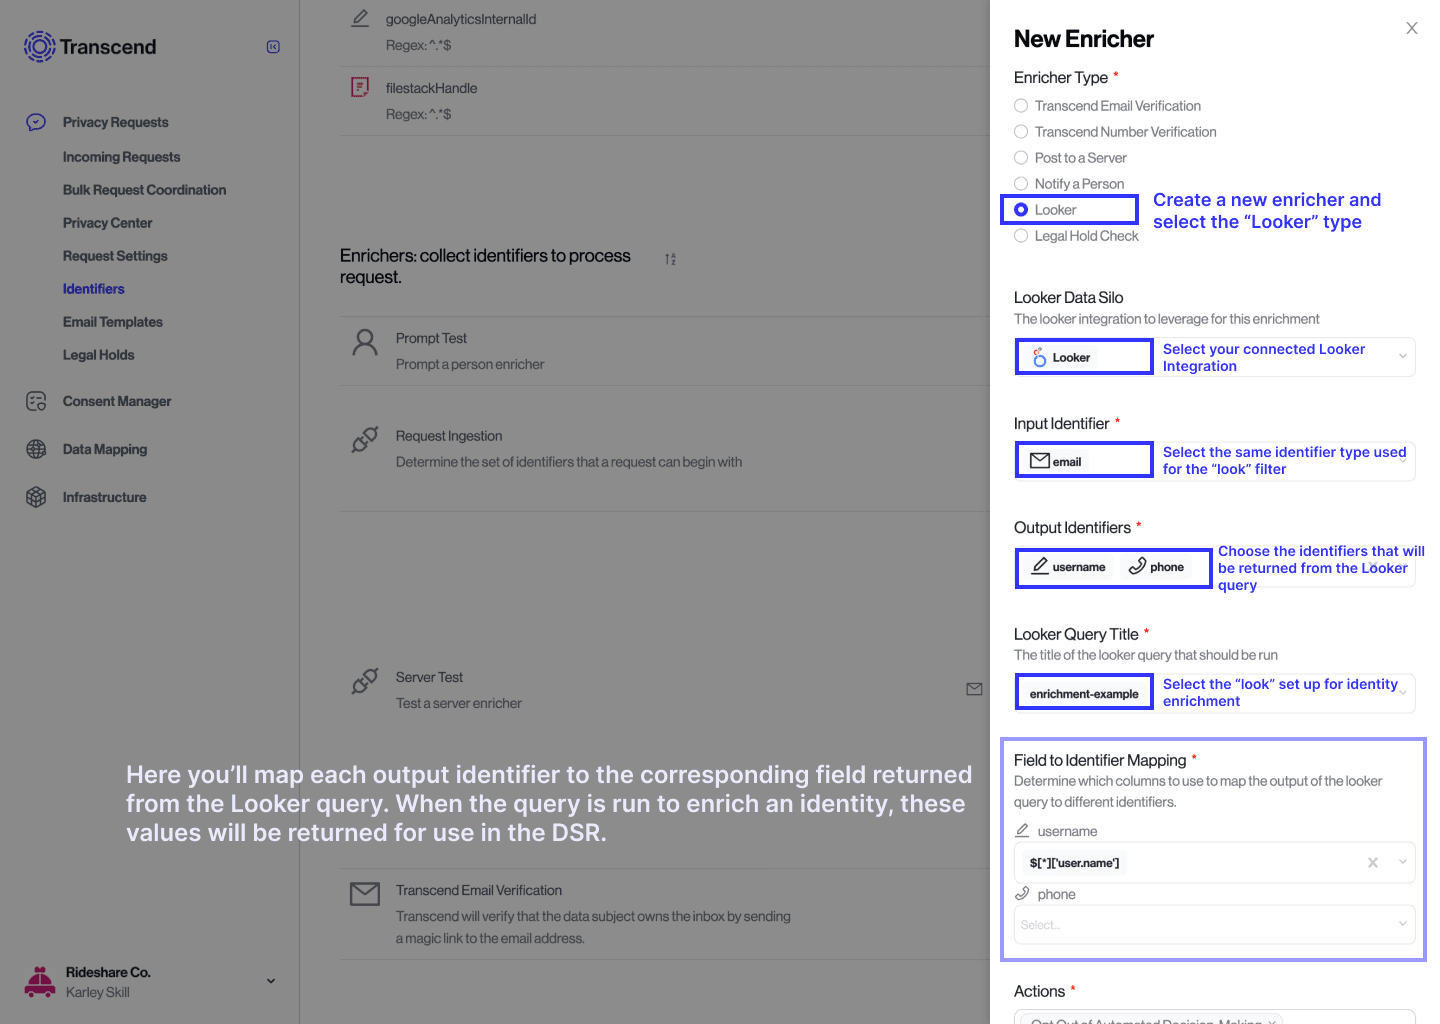
Task: Click the pencil icon beside googleAnalyticsInternalId
Action: click(359, 18)
